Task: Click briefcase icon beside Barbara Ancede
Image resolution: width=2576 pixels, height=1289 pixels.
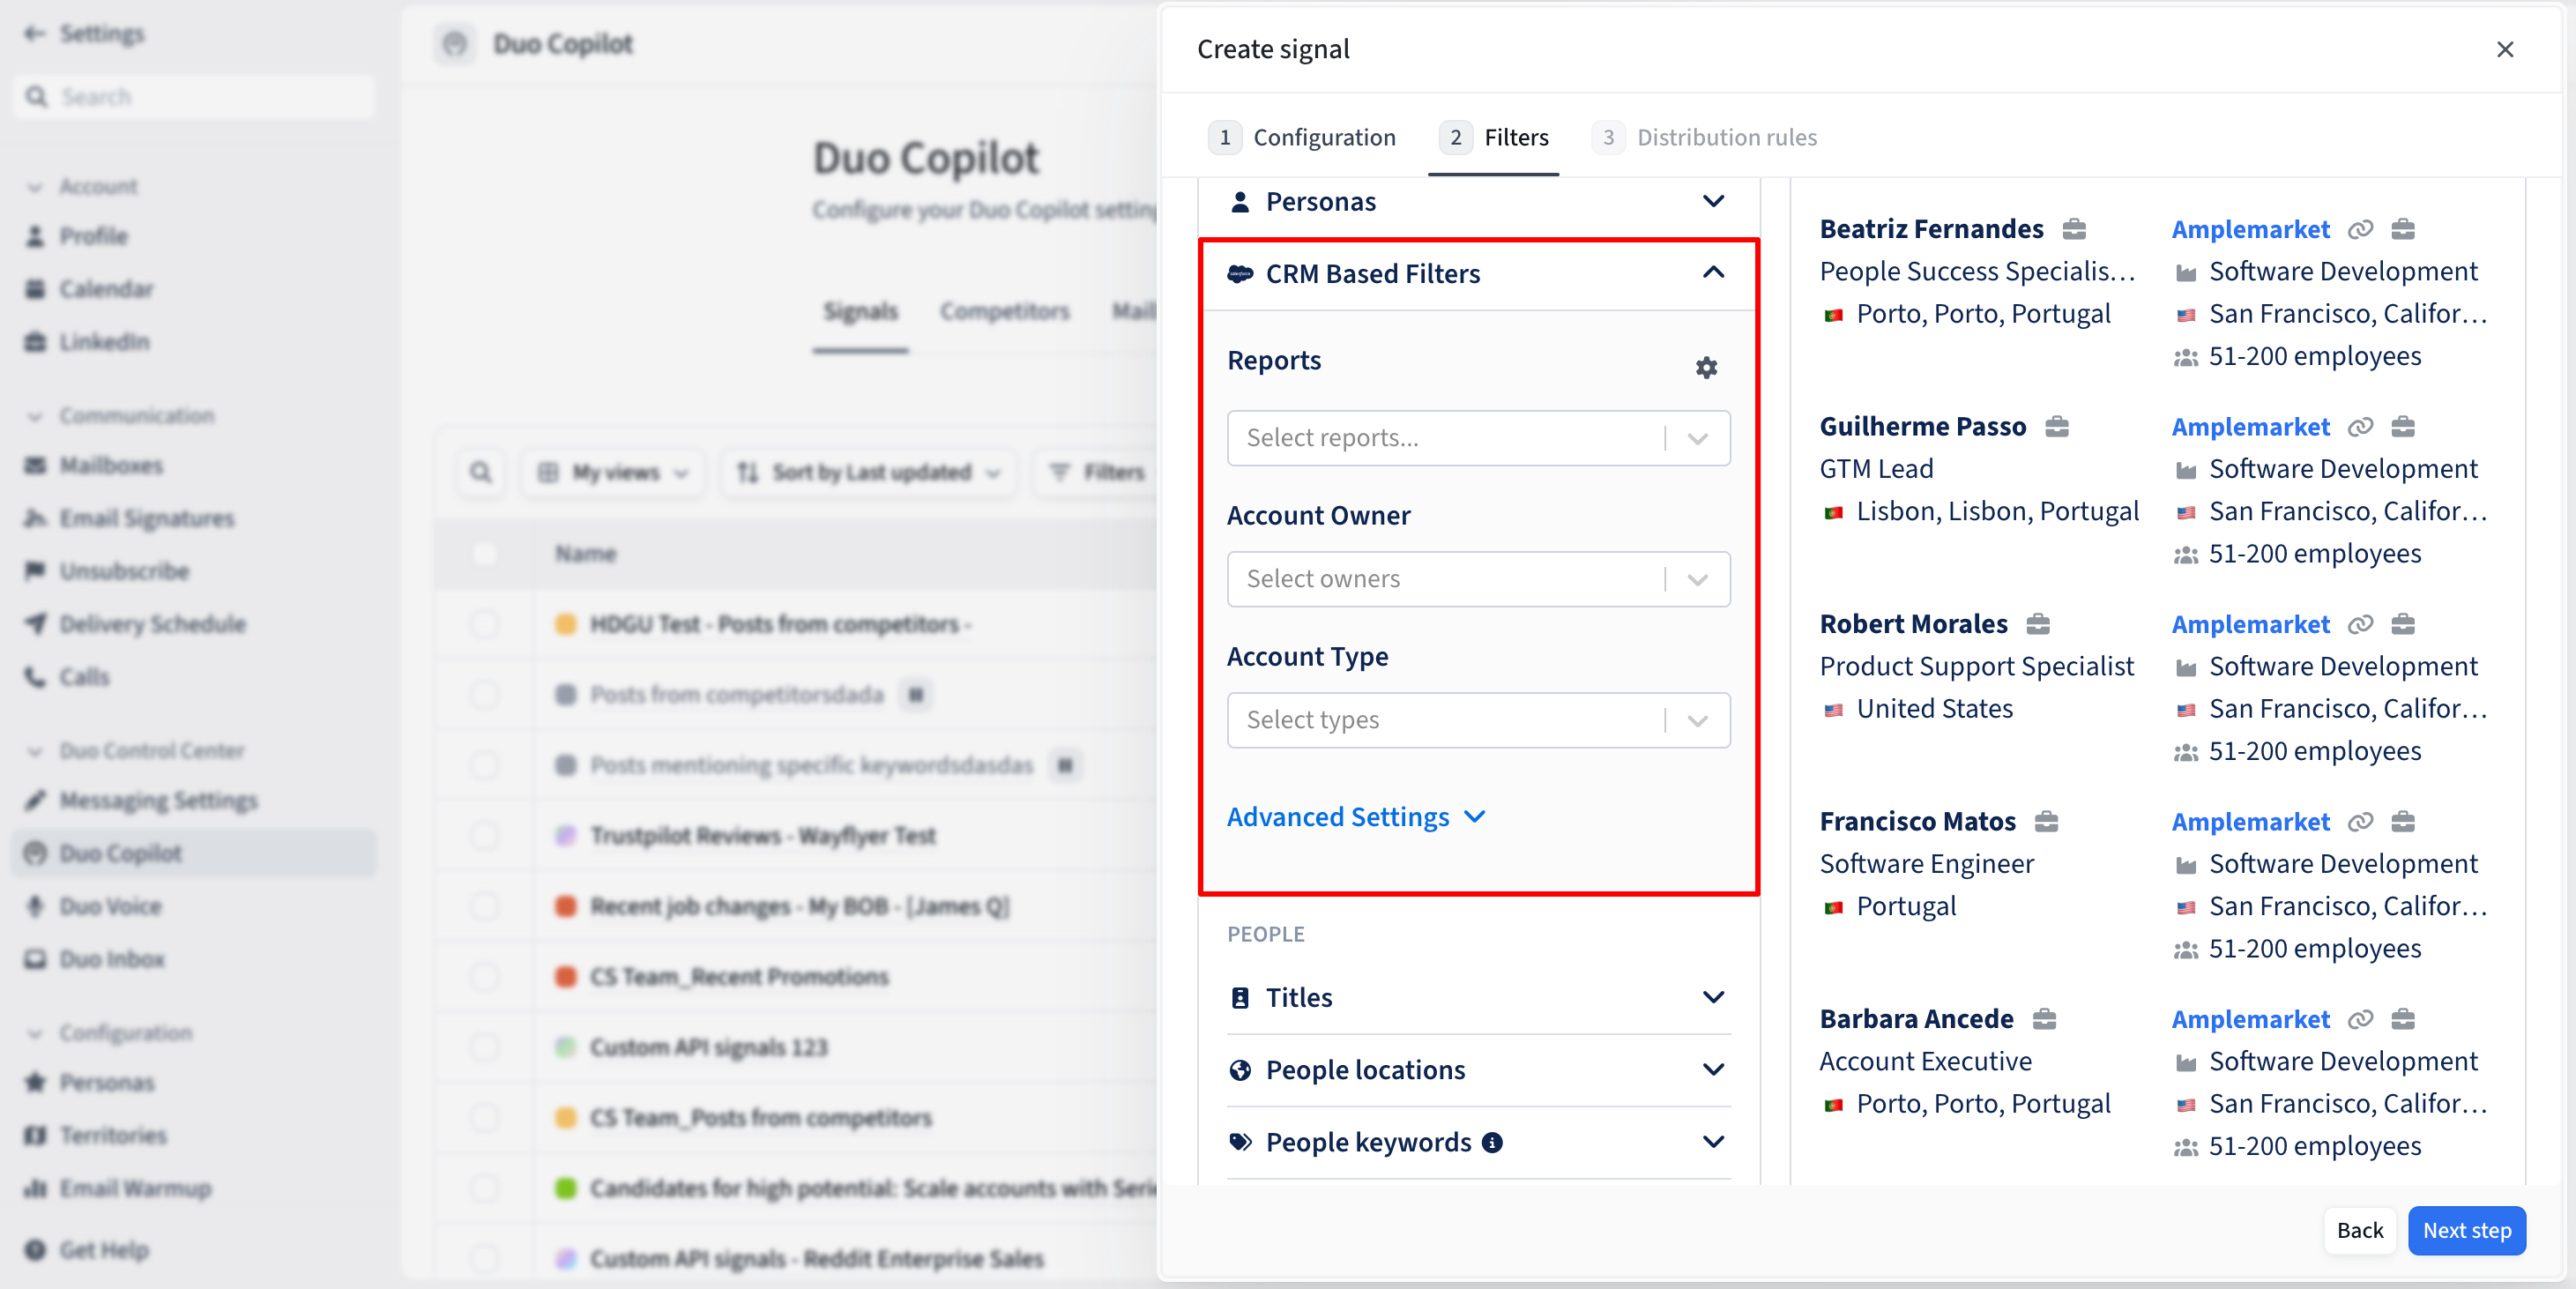Action: (2044, 1018)
